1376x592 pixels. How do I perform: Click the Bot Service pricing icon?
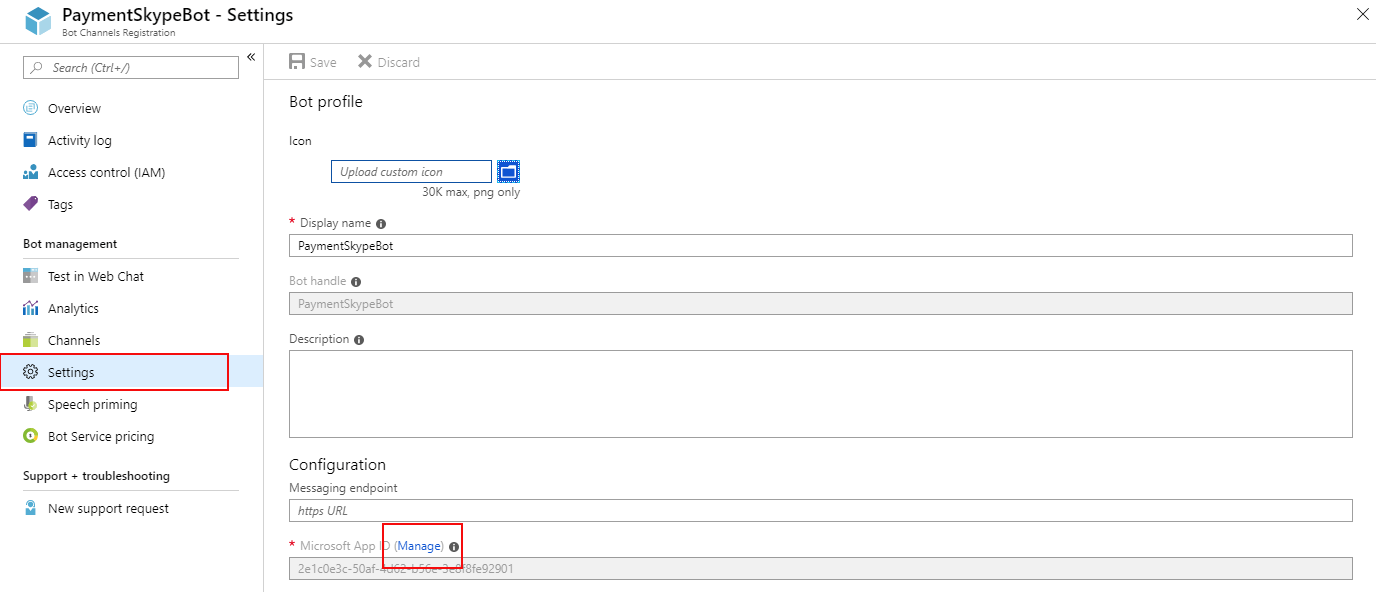[30, 436]
